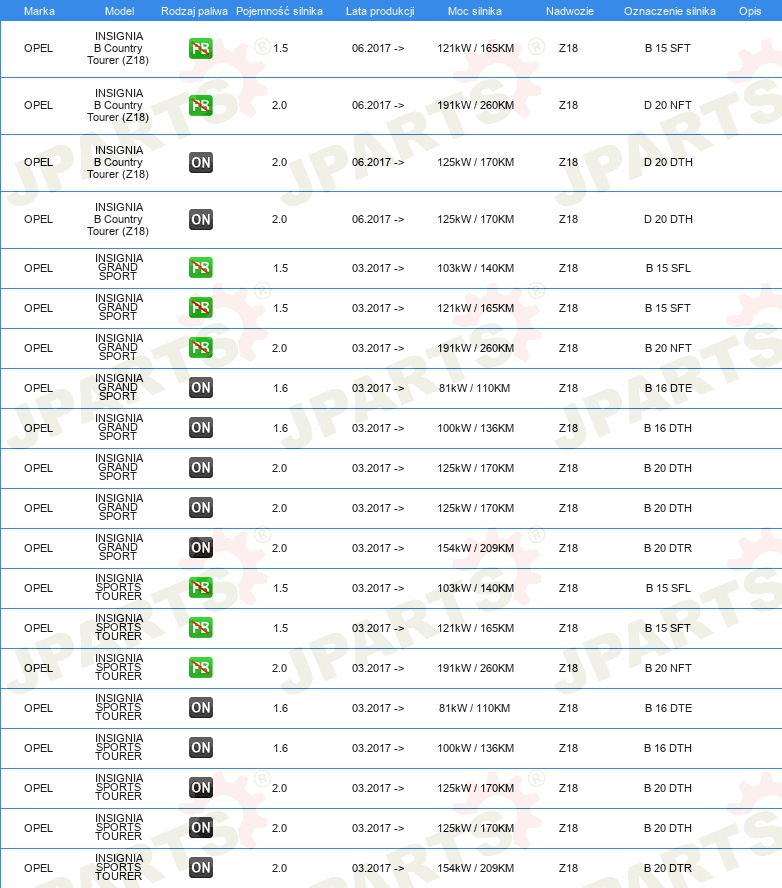
Task: Click 06.2017 production date in D 20 NFT row
Action: pyautogui.click(x=378, y=105)
